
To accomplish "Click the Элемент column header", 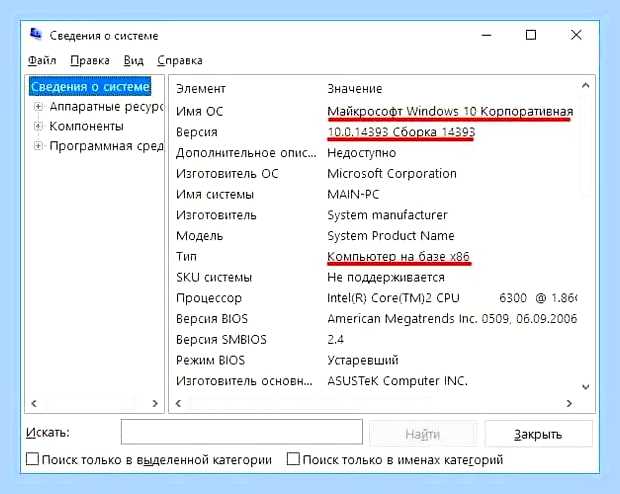I will point(201,89).
